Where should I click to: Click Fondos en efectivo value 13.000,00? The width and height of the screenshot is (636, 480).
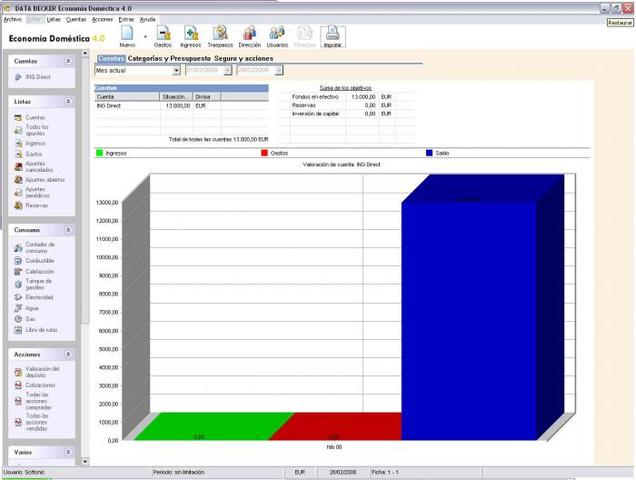(x=363, y=97)
